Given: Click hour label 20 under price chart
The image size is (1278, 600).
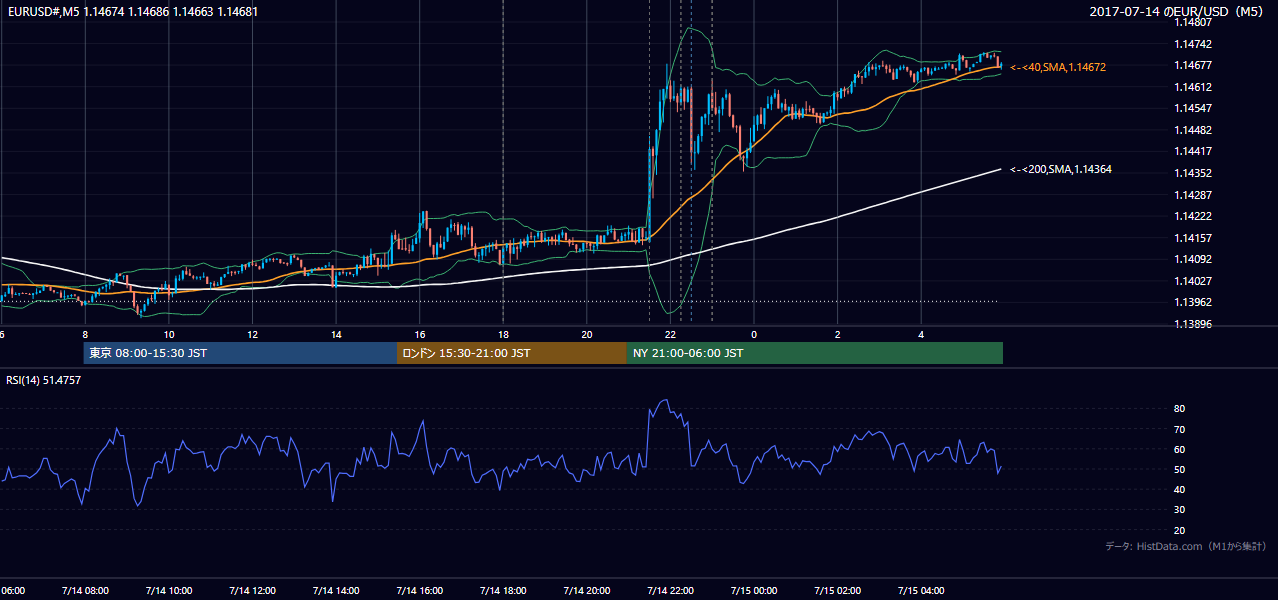Looking at the screenshot, I should pyautogui.click(x=587, y=335).
